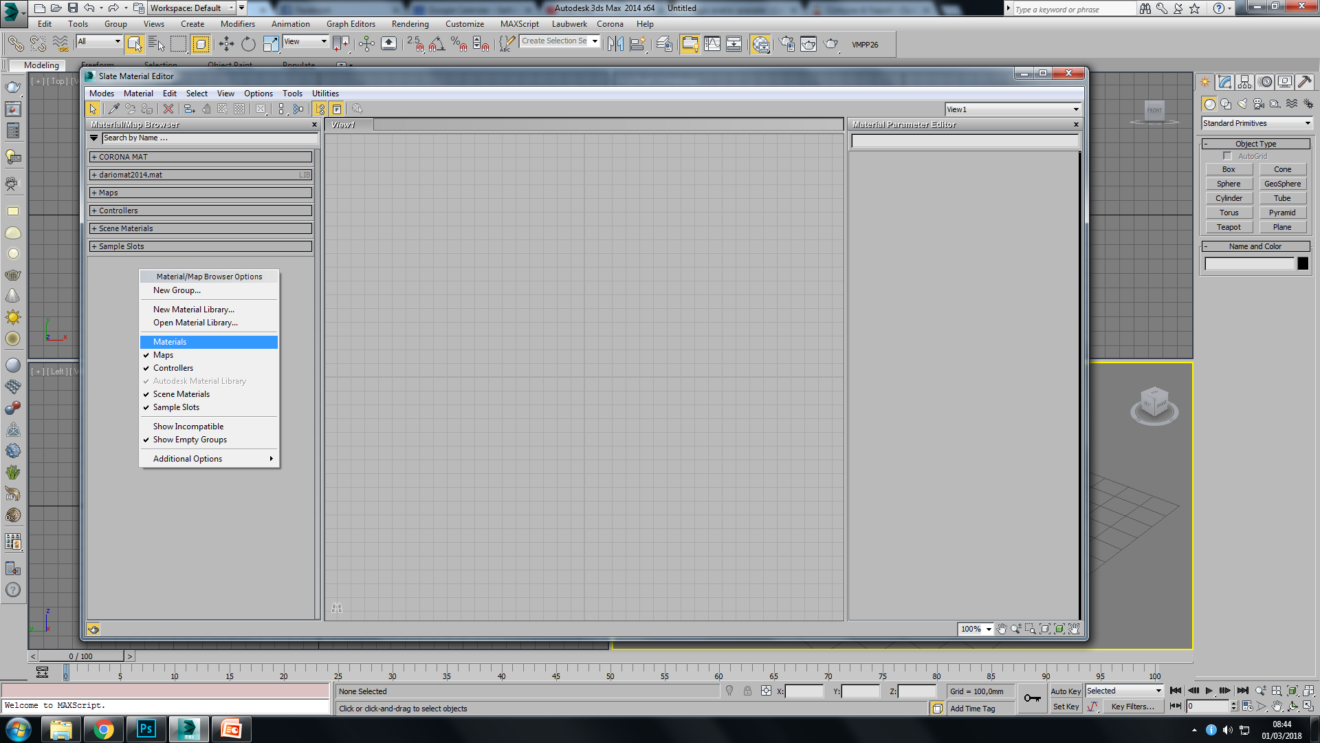Screen dimensions: 1320x743
Task: Open the Utilities hammer panel tab
Action: 1305,82
